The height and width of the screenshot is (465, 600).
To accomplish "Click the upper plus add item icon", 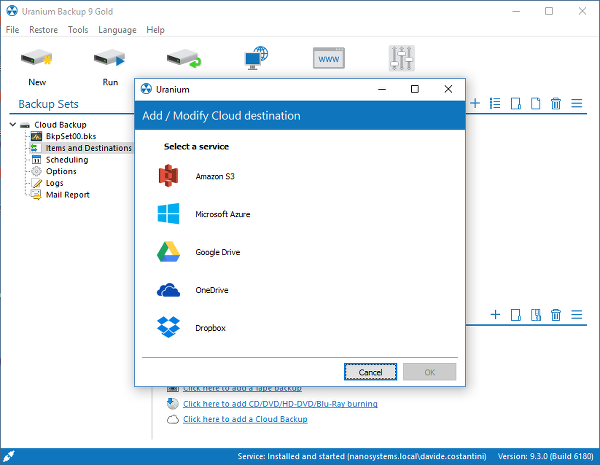I will pyautogui.click(x=475, y=103).
